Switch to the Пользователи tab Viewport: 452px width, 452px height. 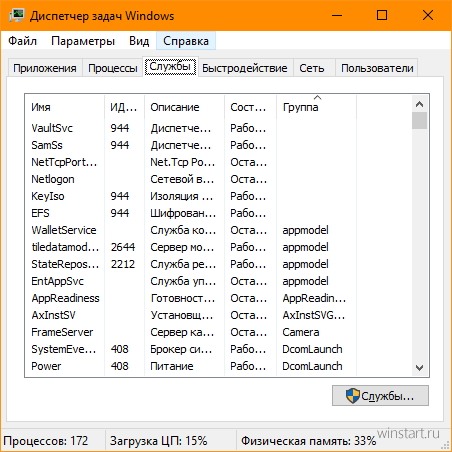click(377, 68)
